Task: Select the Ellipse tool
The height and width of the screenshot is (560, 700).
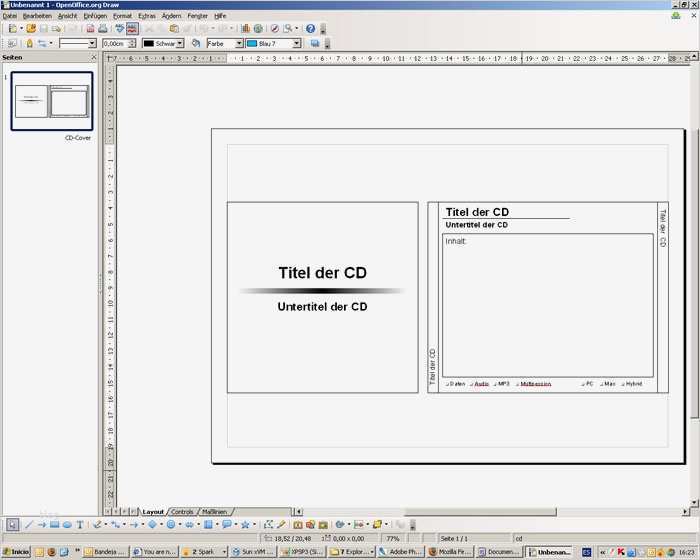Action: 67,525
